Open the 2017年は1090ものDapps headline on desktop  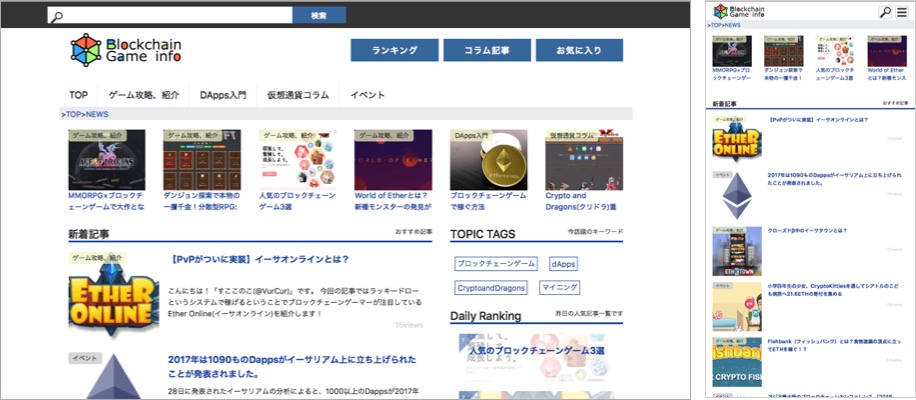click(292, 366)
